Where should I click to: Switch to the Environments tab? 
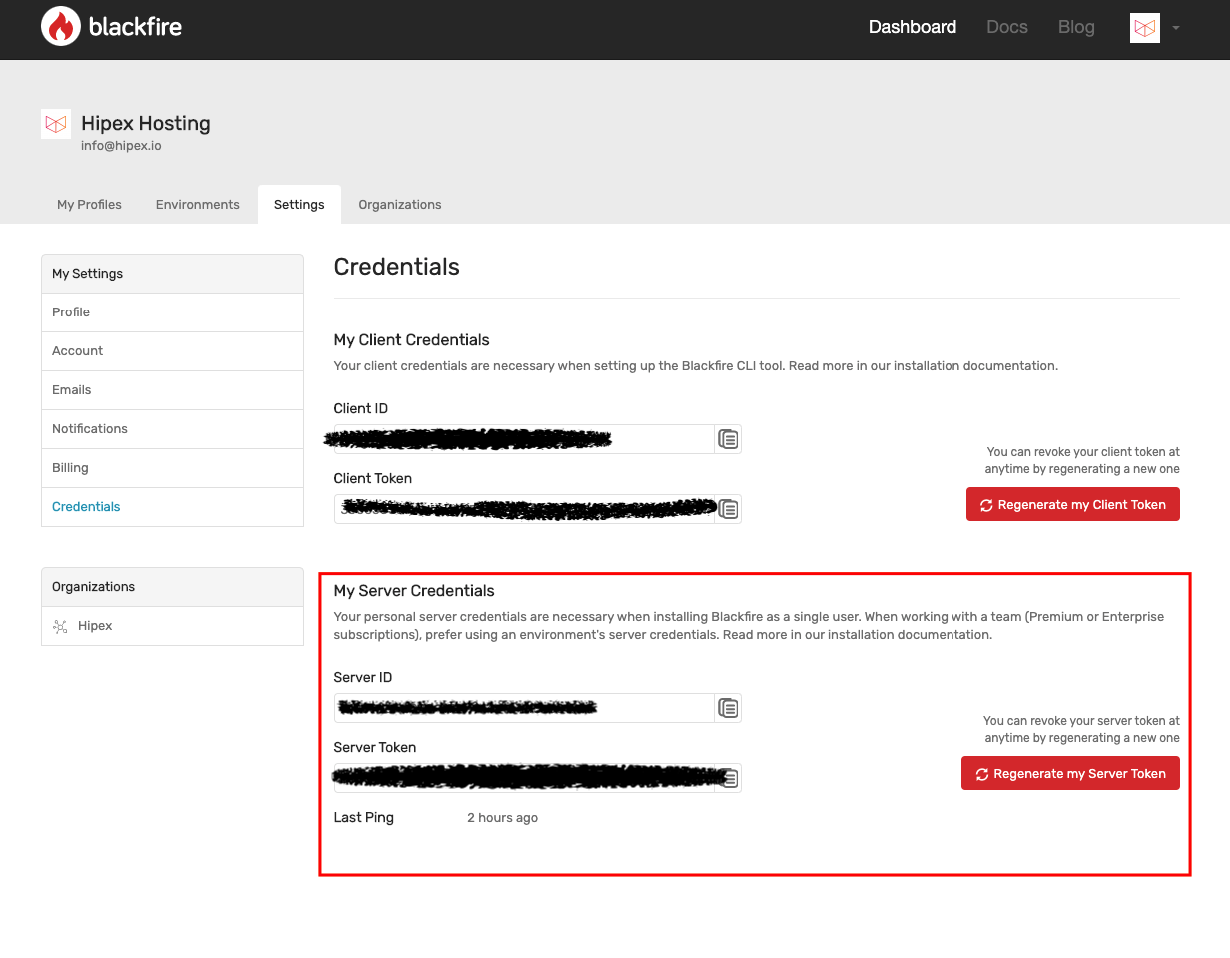point(198,204)
